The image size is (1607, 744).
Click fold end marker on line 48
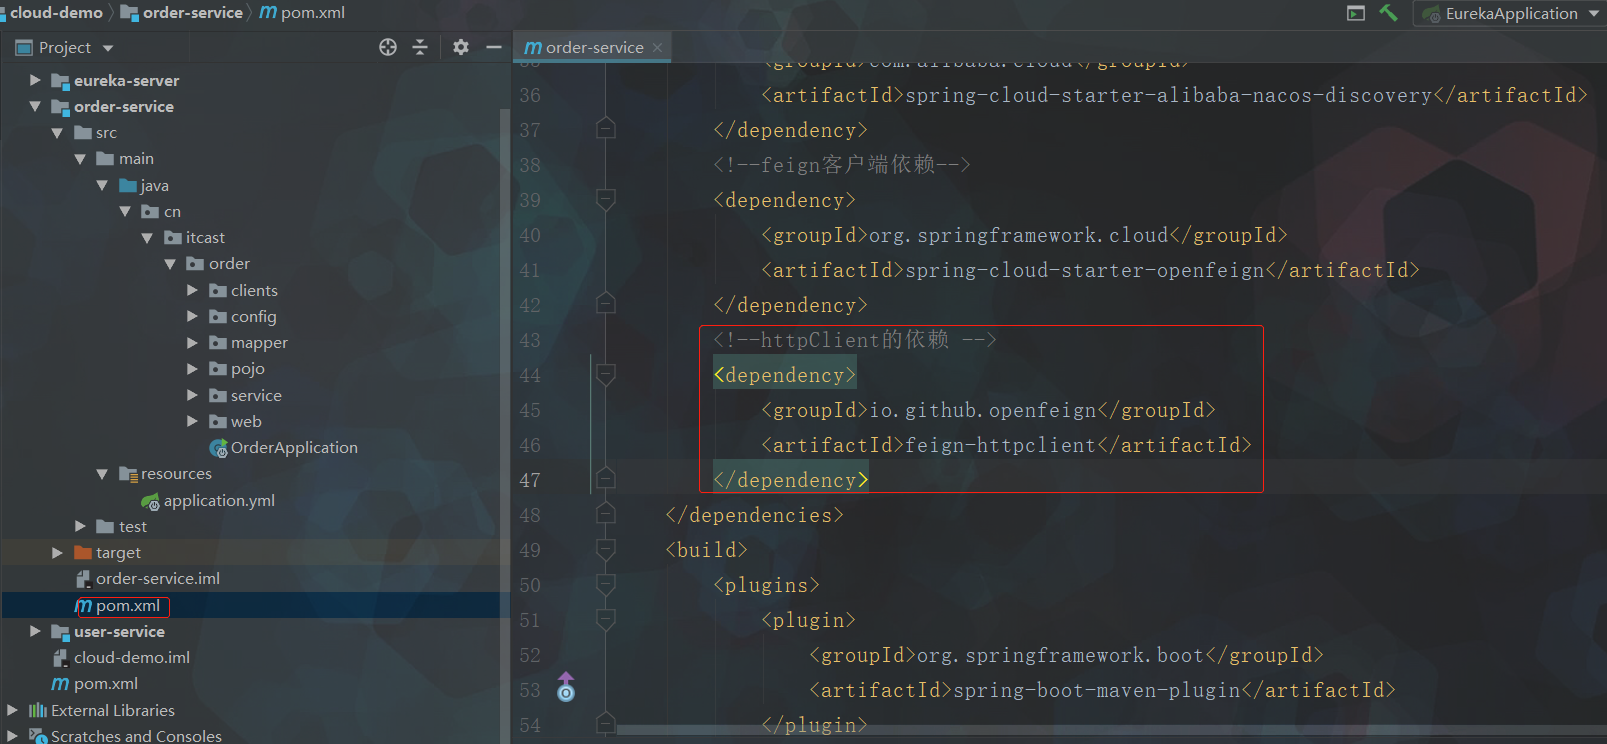[x=605, y=514]
